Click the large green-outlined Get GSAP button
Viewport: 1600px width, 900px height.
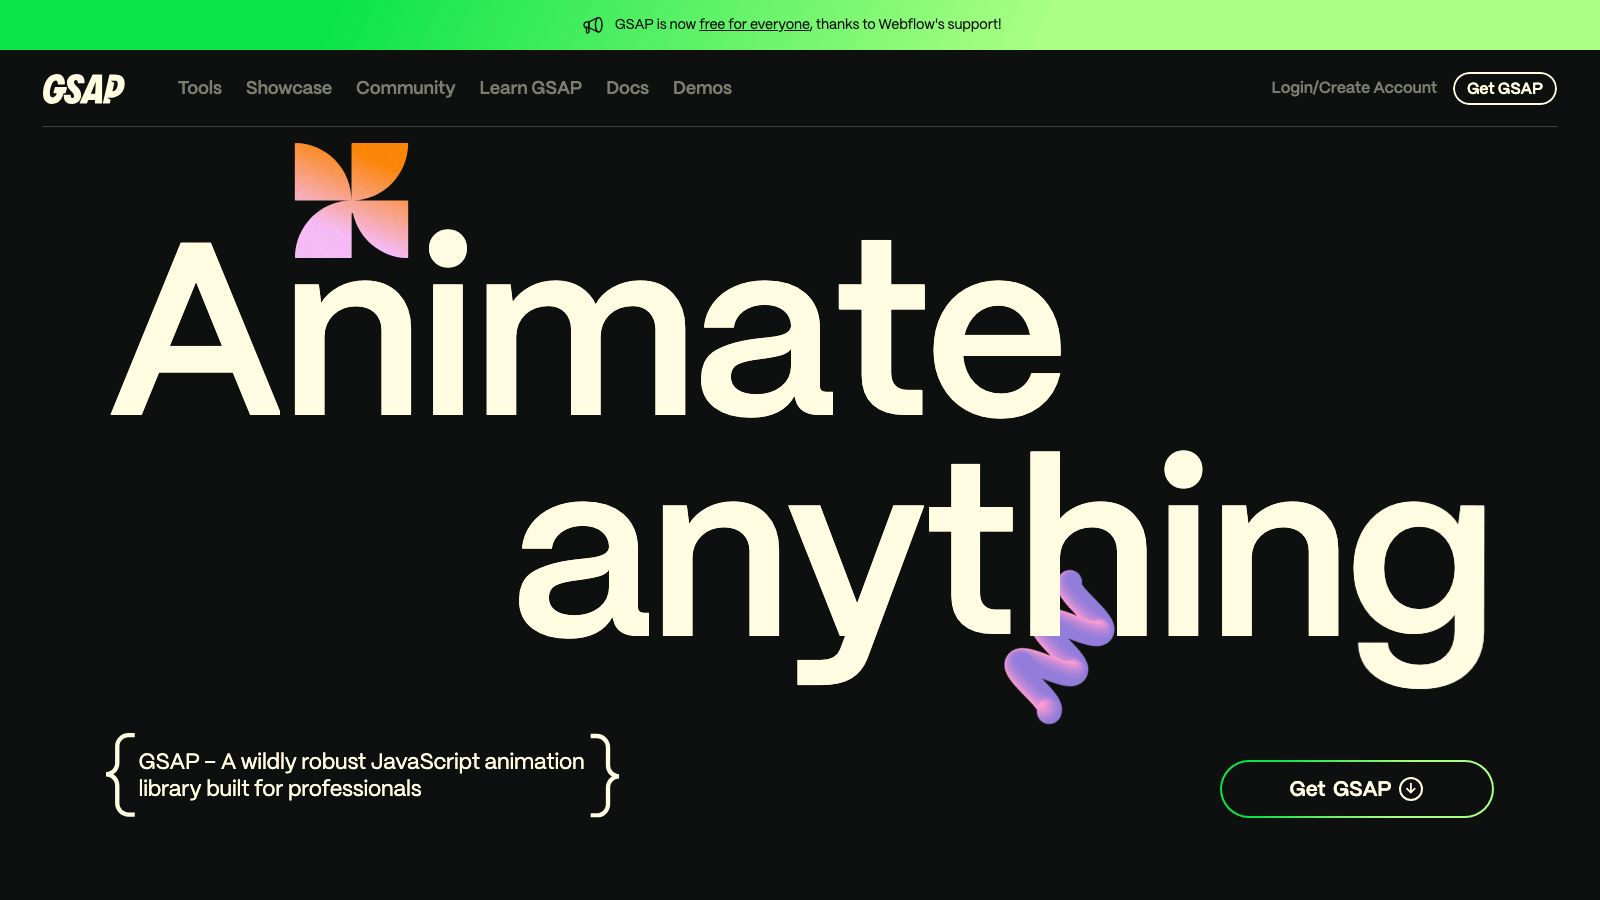coord(1356,789)
